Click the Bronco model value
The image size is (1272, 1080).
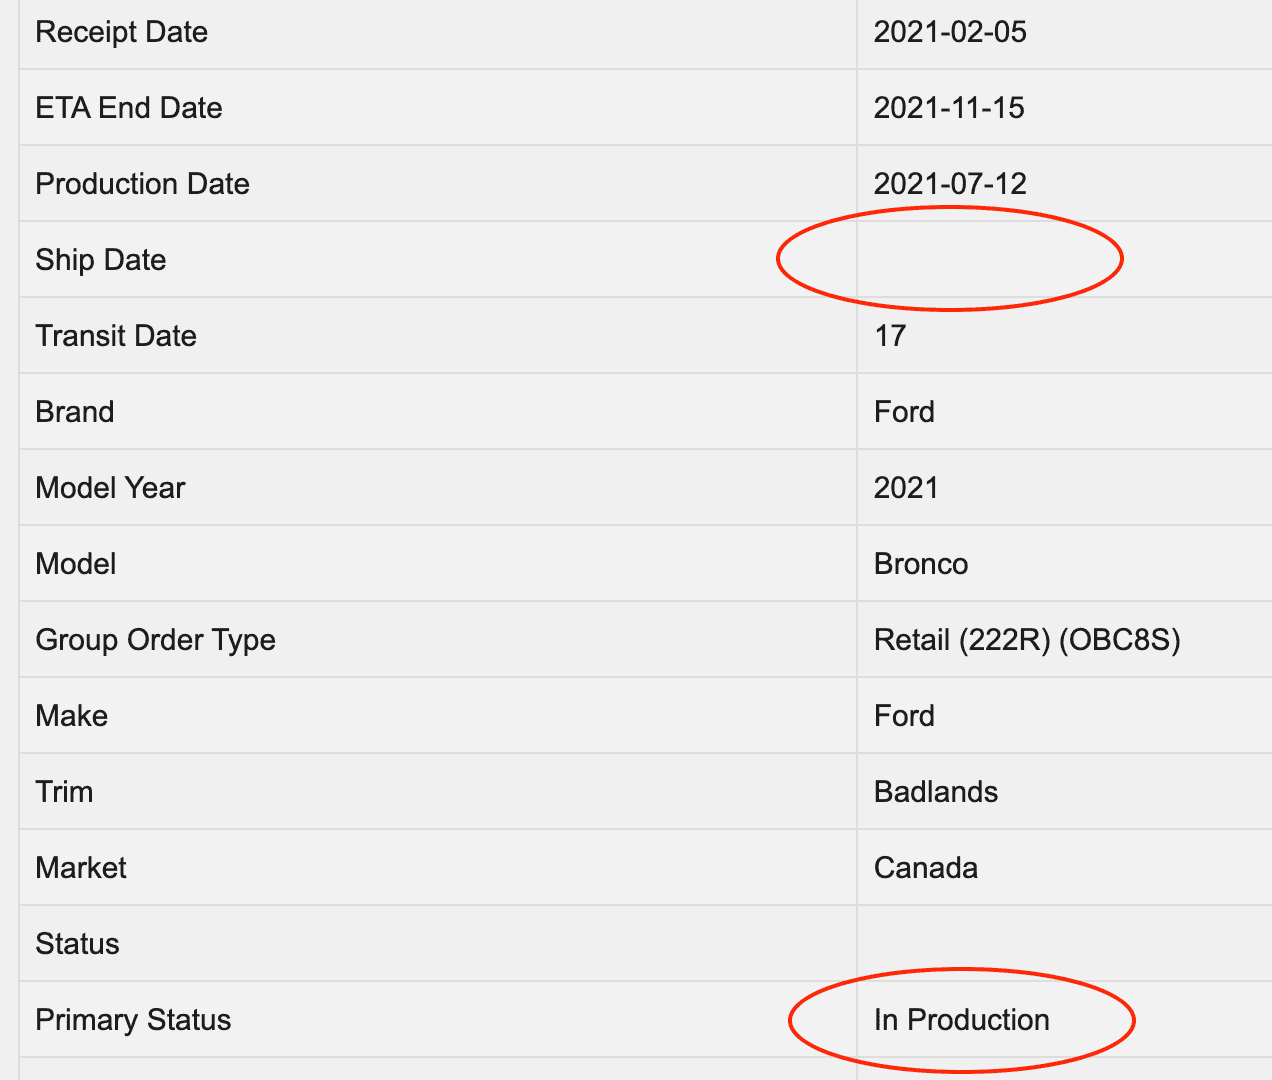[x=921, y=564]
